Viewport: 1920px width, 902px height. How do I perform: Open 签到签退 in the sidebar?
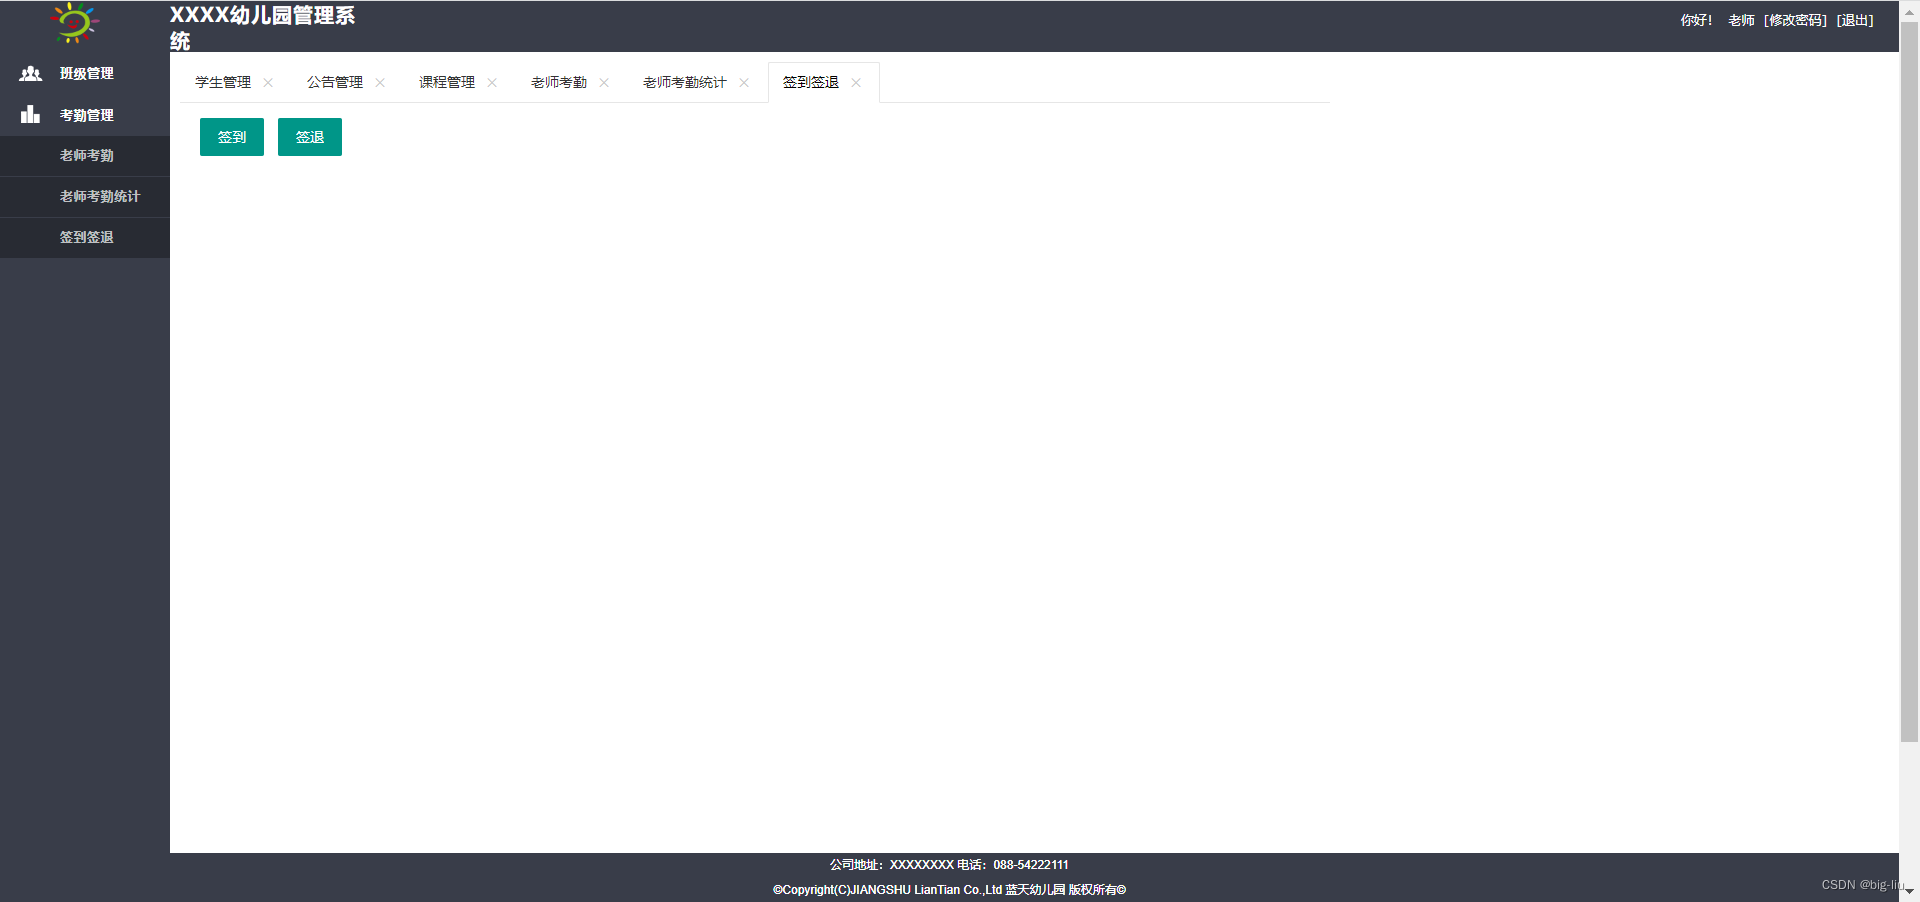85,238
